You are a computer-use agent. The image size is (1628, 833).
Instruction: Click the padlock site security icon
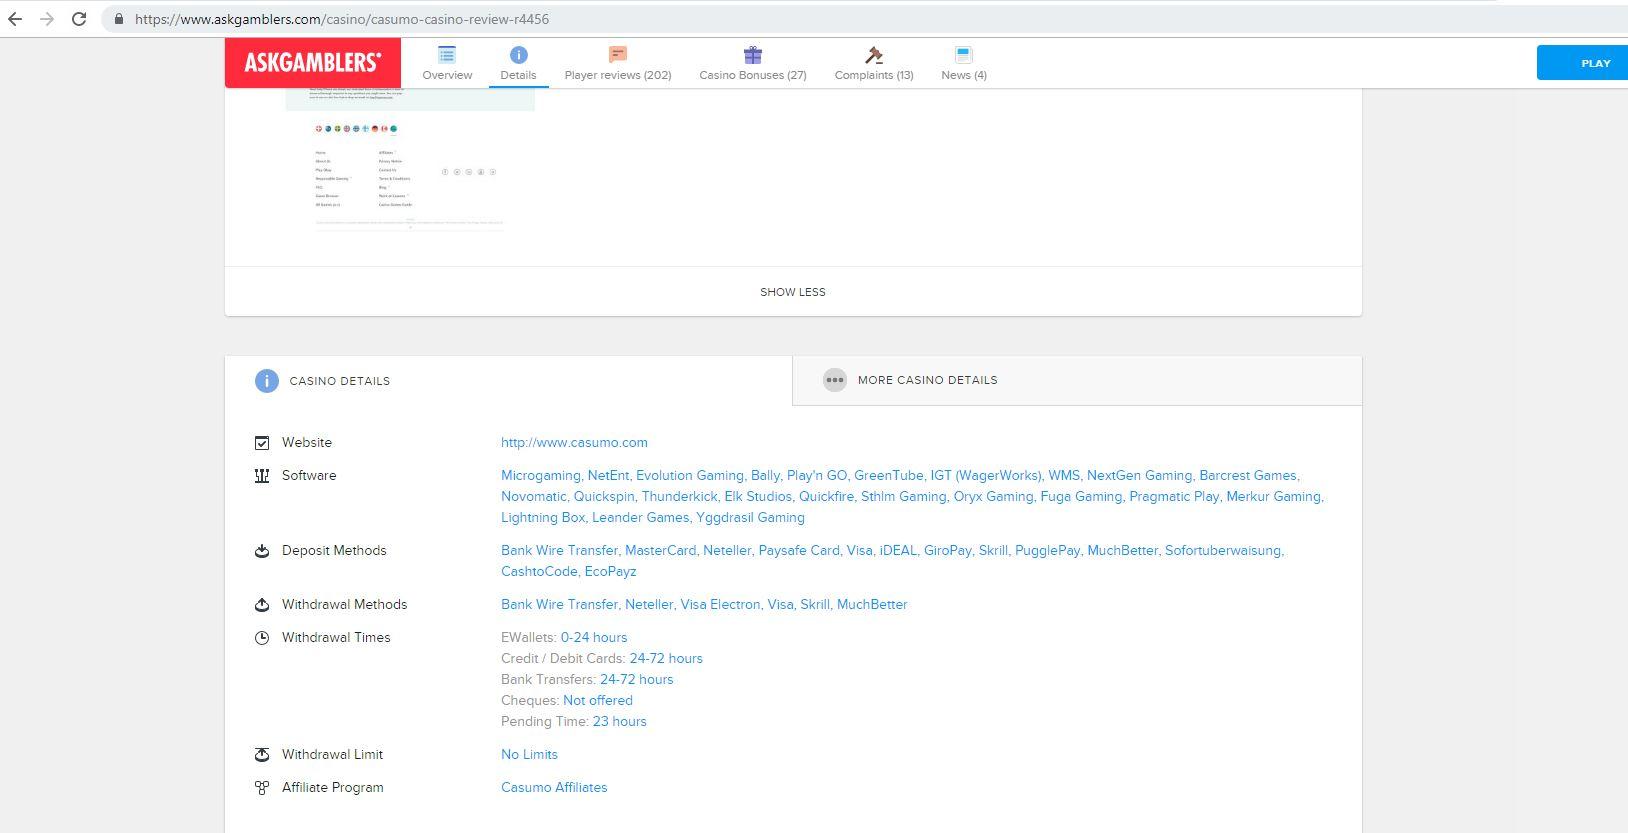click(119, 19)
